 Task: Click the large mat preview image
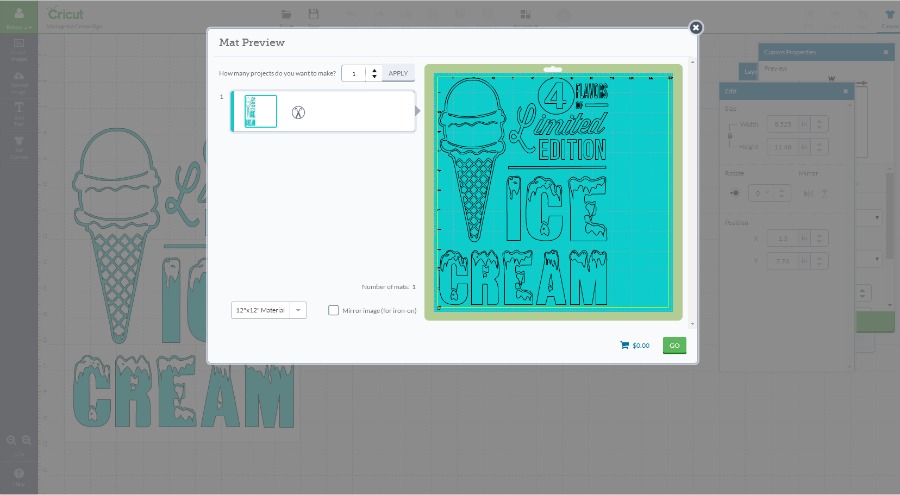pyautogui.click(x=553, y=192)
